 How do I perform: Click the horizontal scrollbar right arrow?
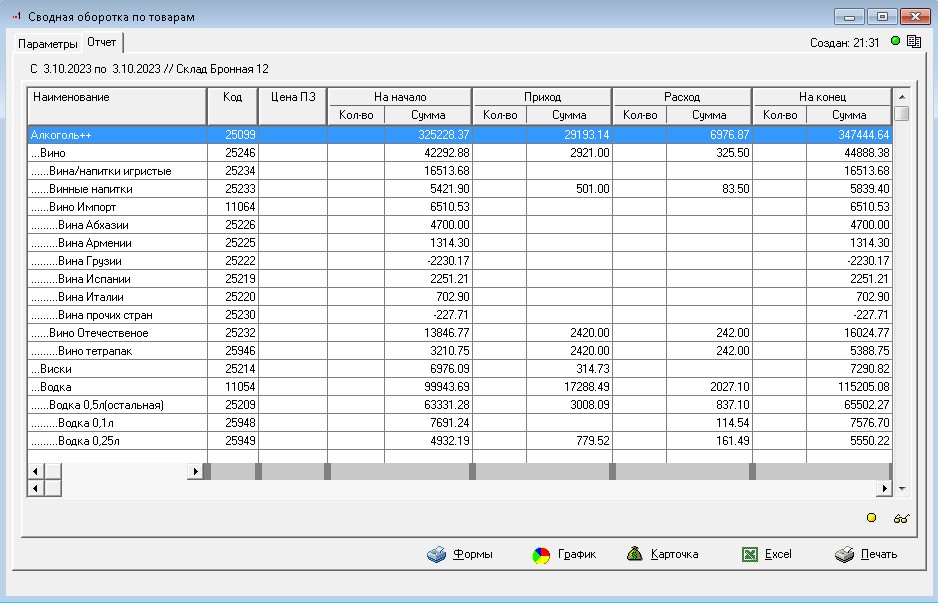pos(884,488)
